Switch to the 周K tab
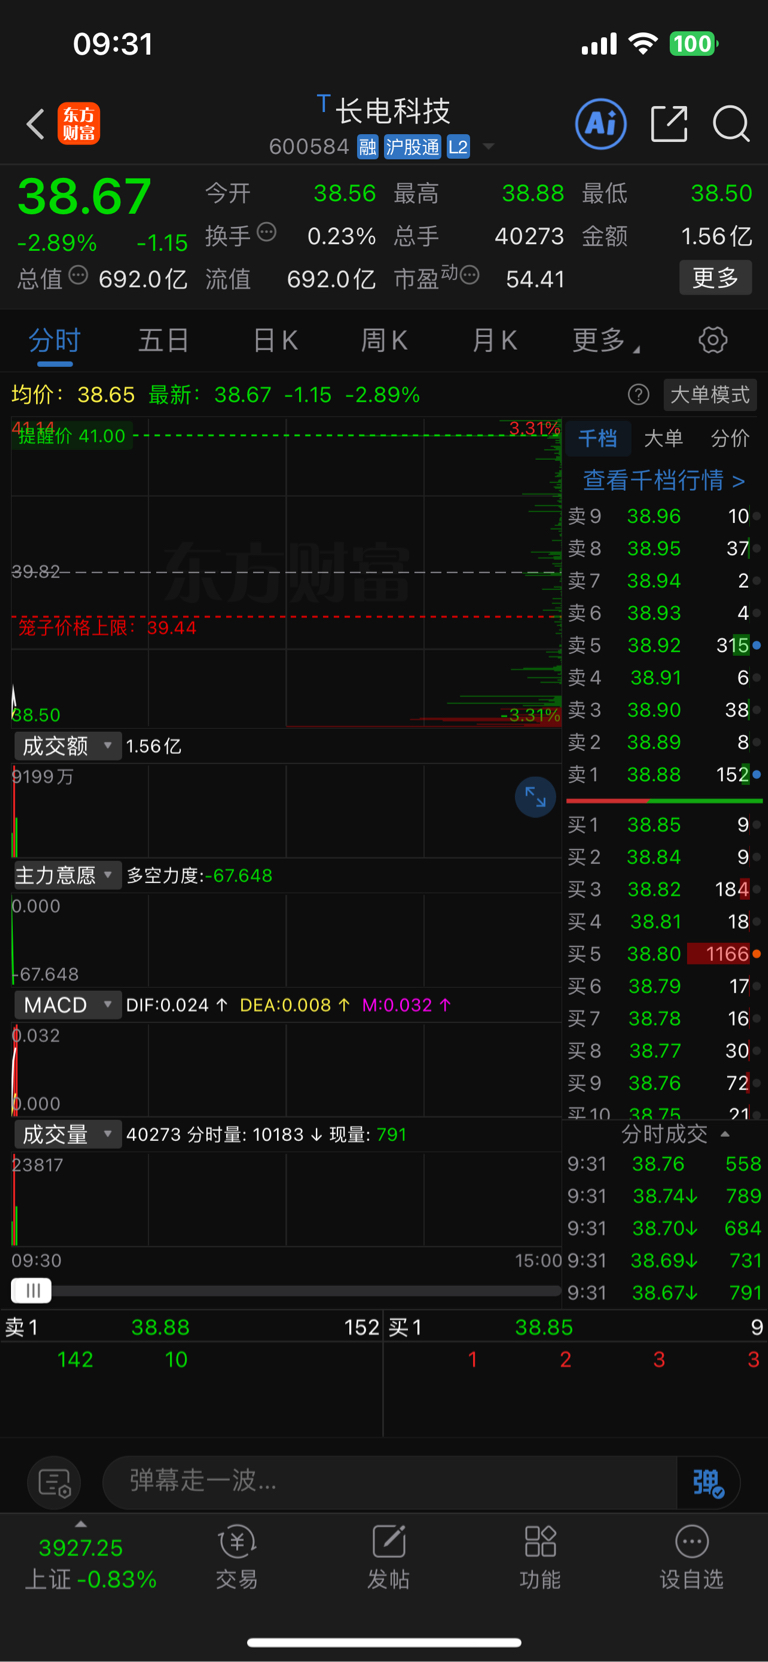The height and width of the screenshot is (1662, 768). [384, 341]
